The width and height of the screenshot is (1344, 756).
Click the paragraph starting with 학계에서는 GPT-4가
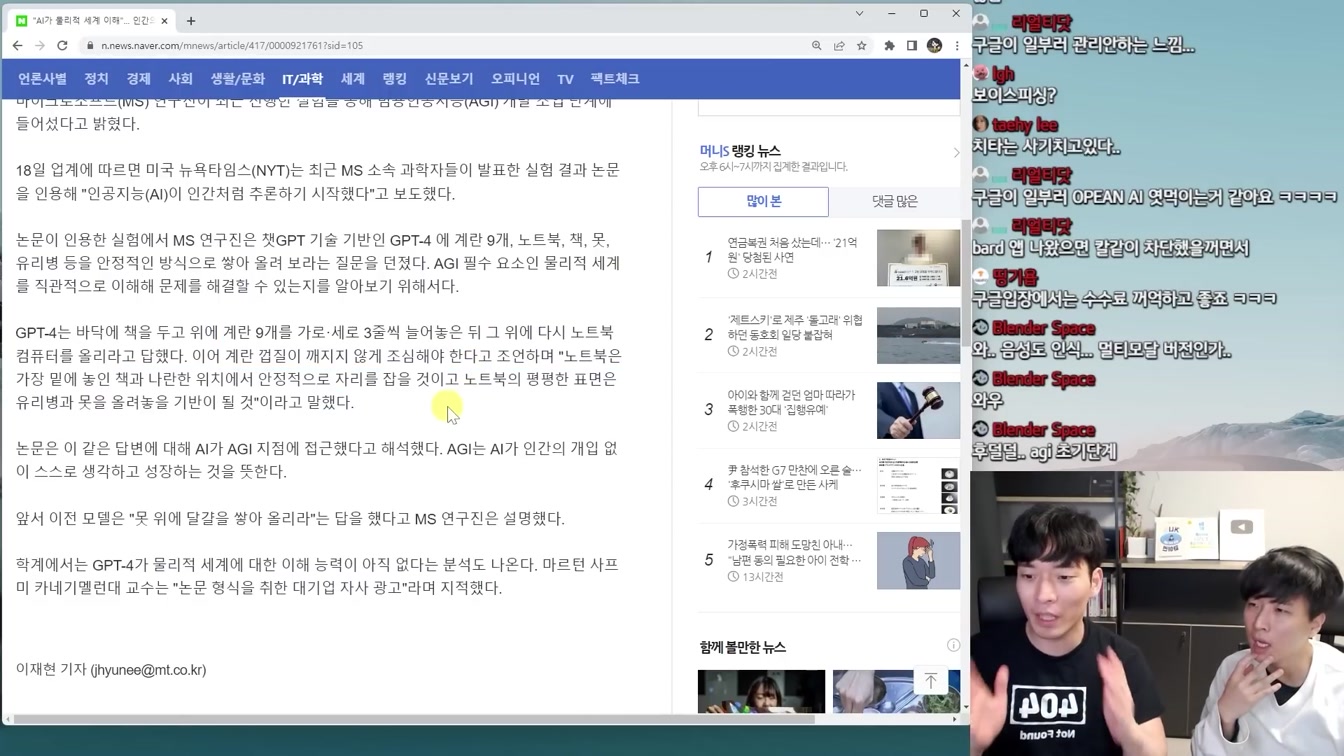click(x=317, y=576)
